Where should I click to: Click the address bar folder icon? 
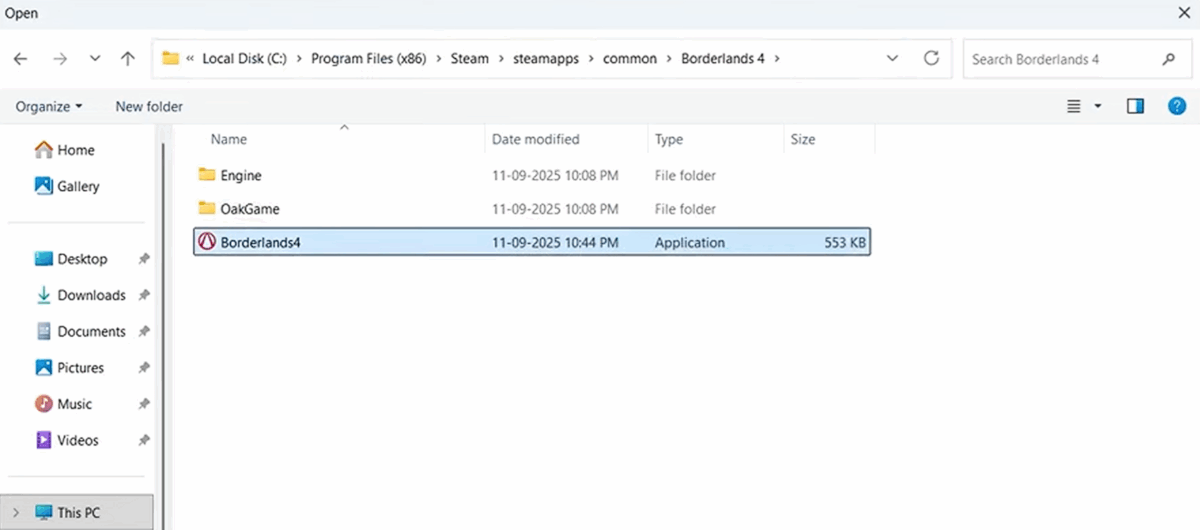[x=170, y=59]
